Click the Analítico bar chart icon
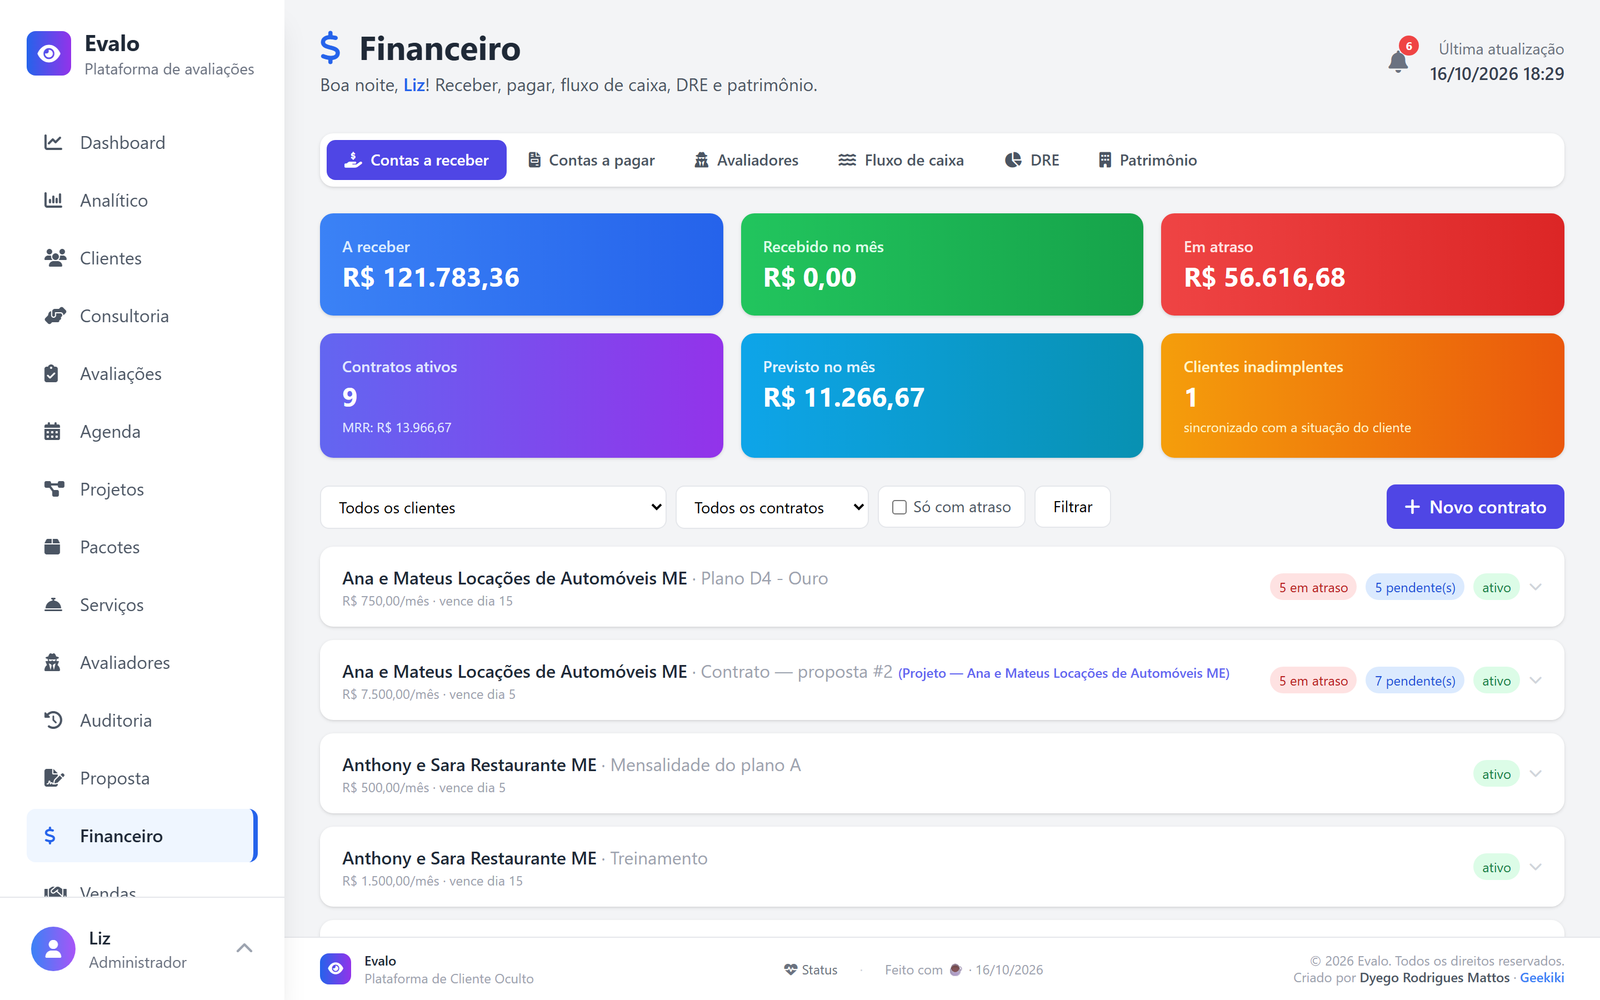This screenshot has width=1600, height=1000. pyautogui.click(x=53, y=200)
